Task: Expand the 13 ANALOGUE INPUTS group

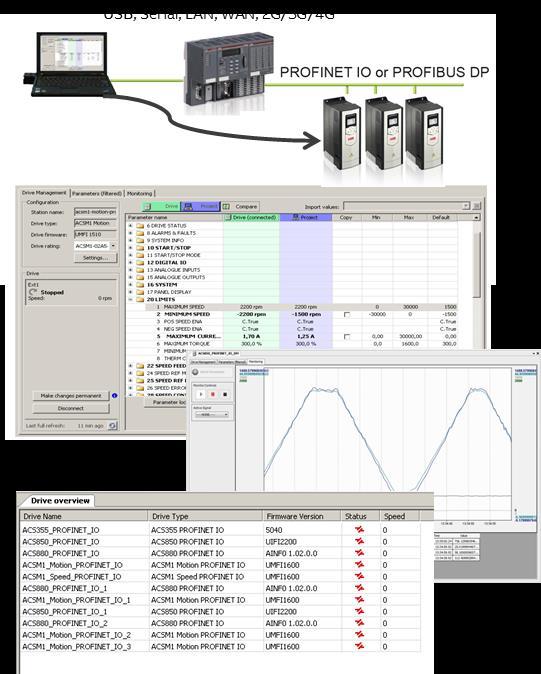Action: coord(130,270)
